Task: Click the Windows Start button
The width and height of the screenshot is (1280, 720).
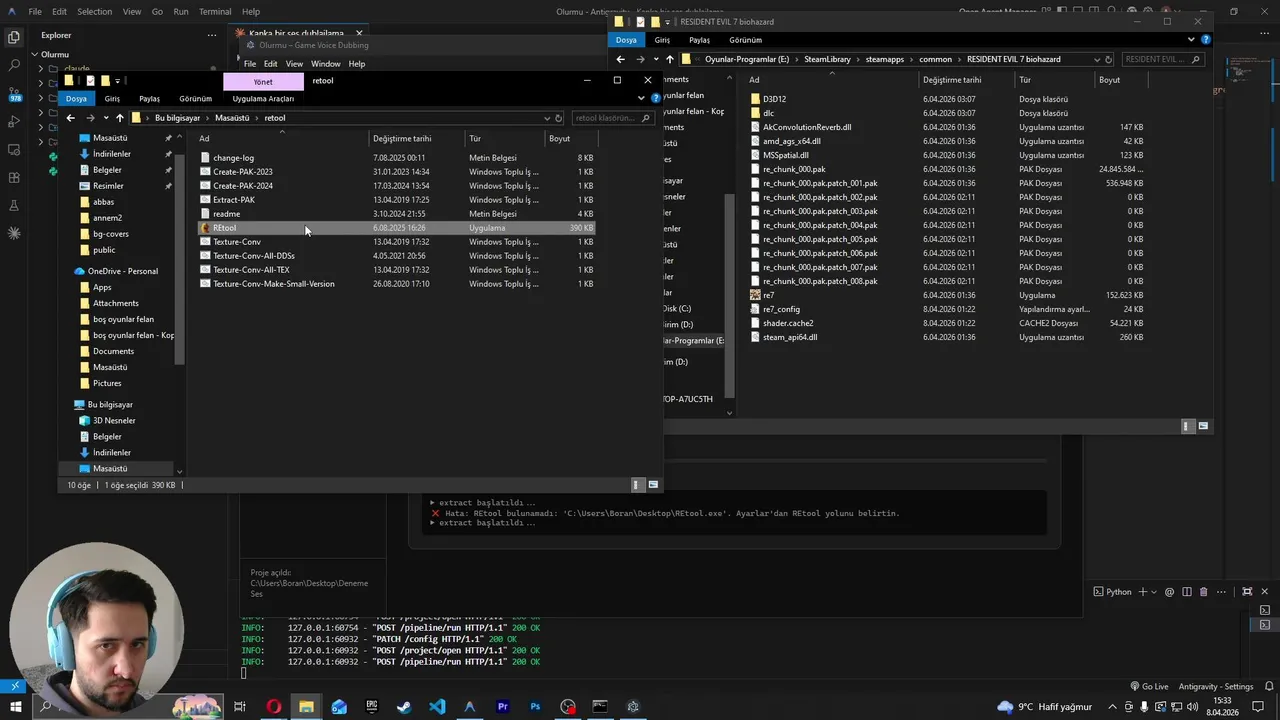Action: (x=16, y=706)
